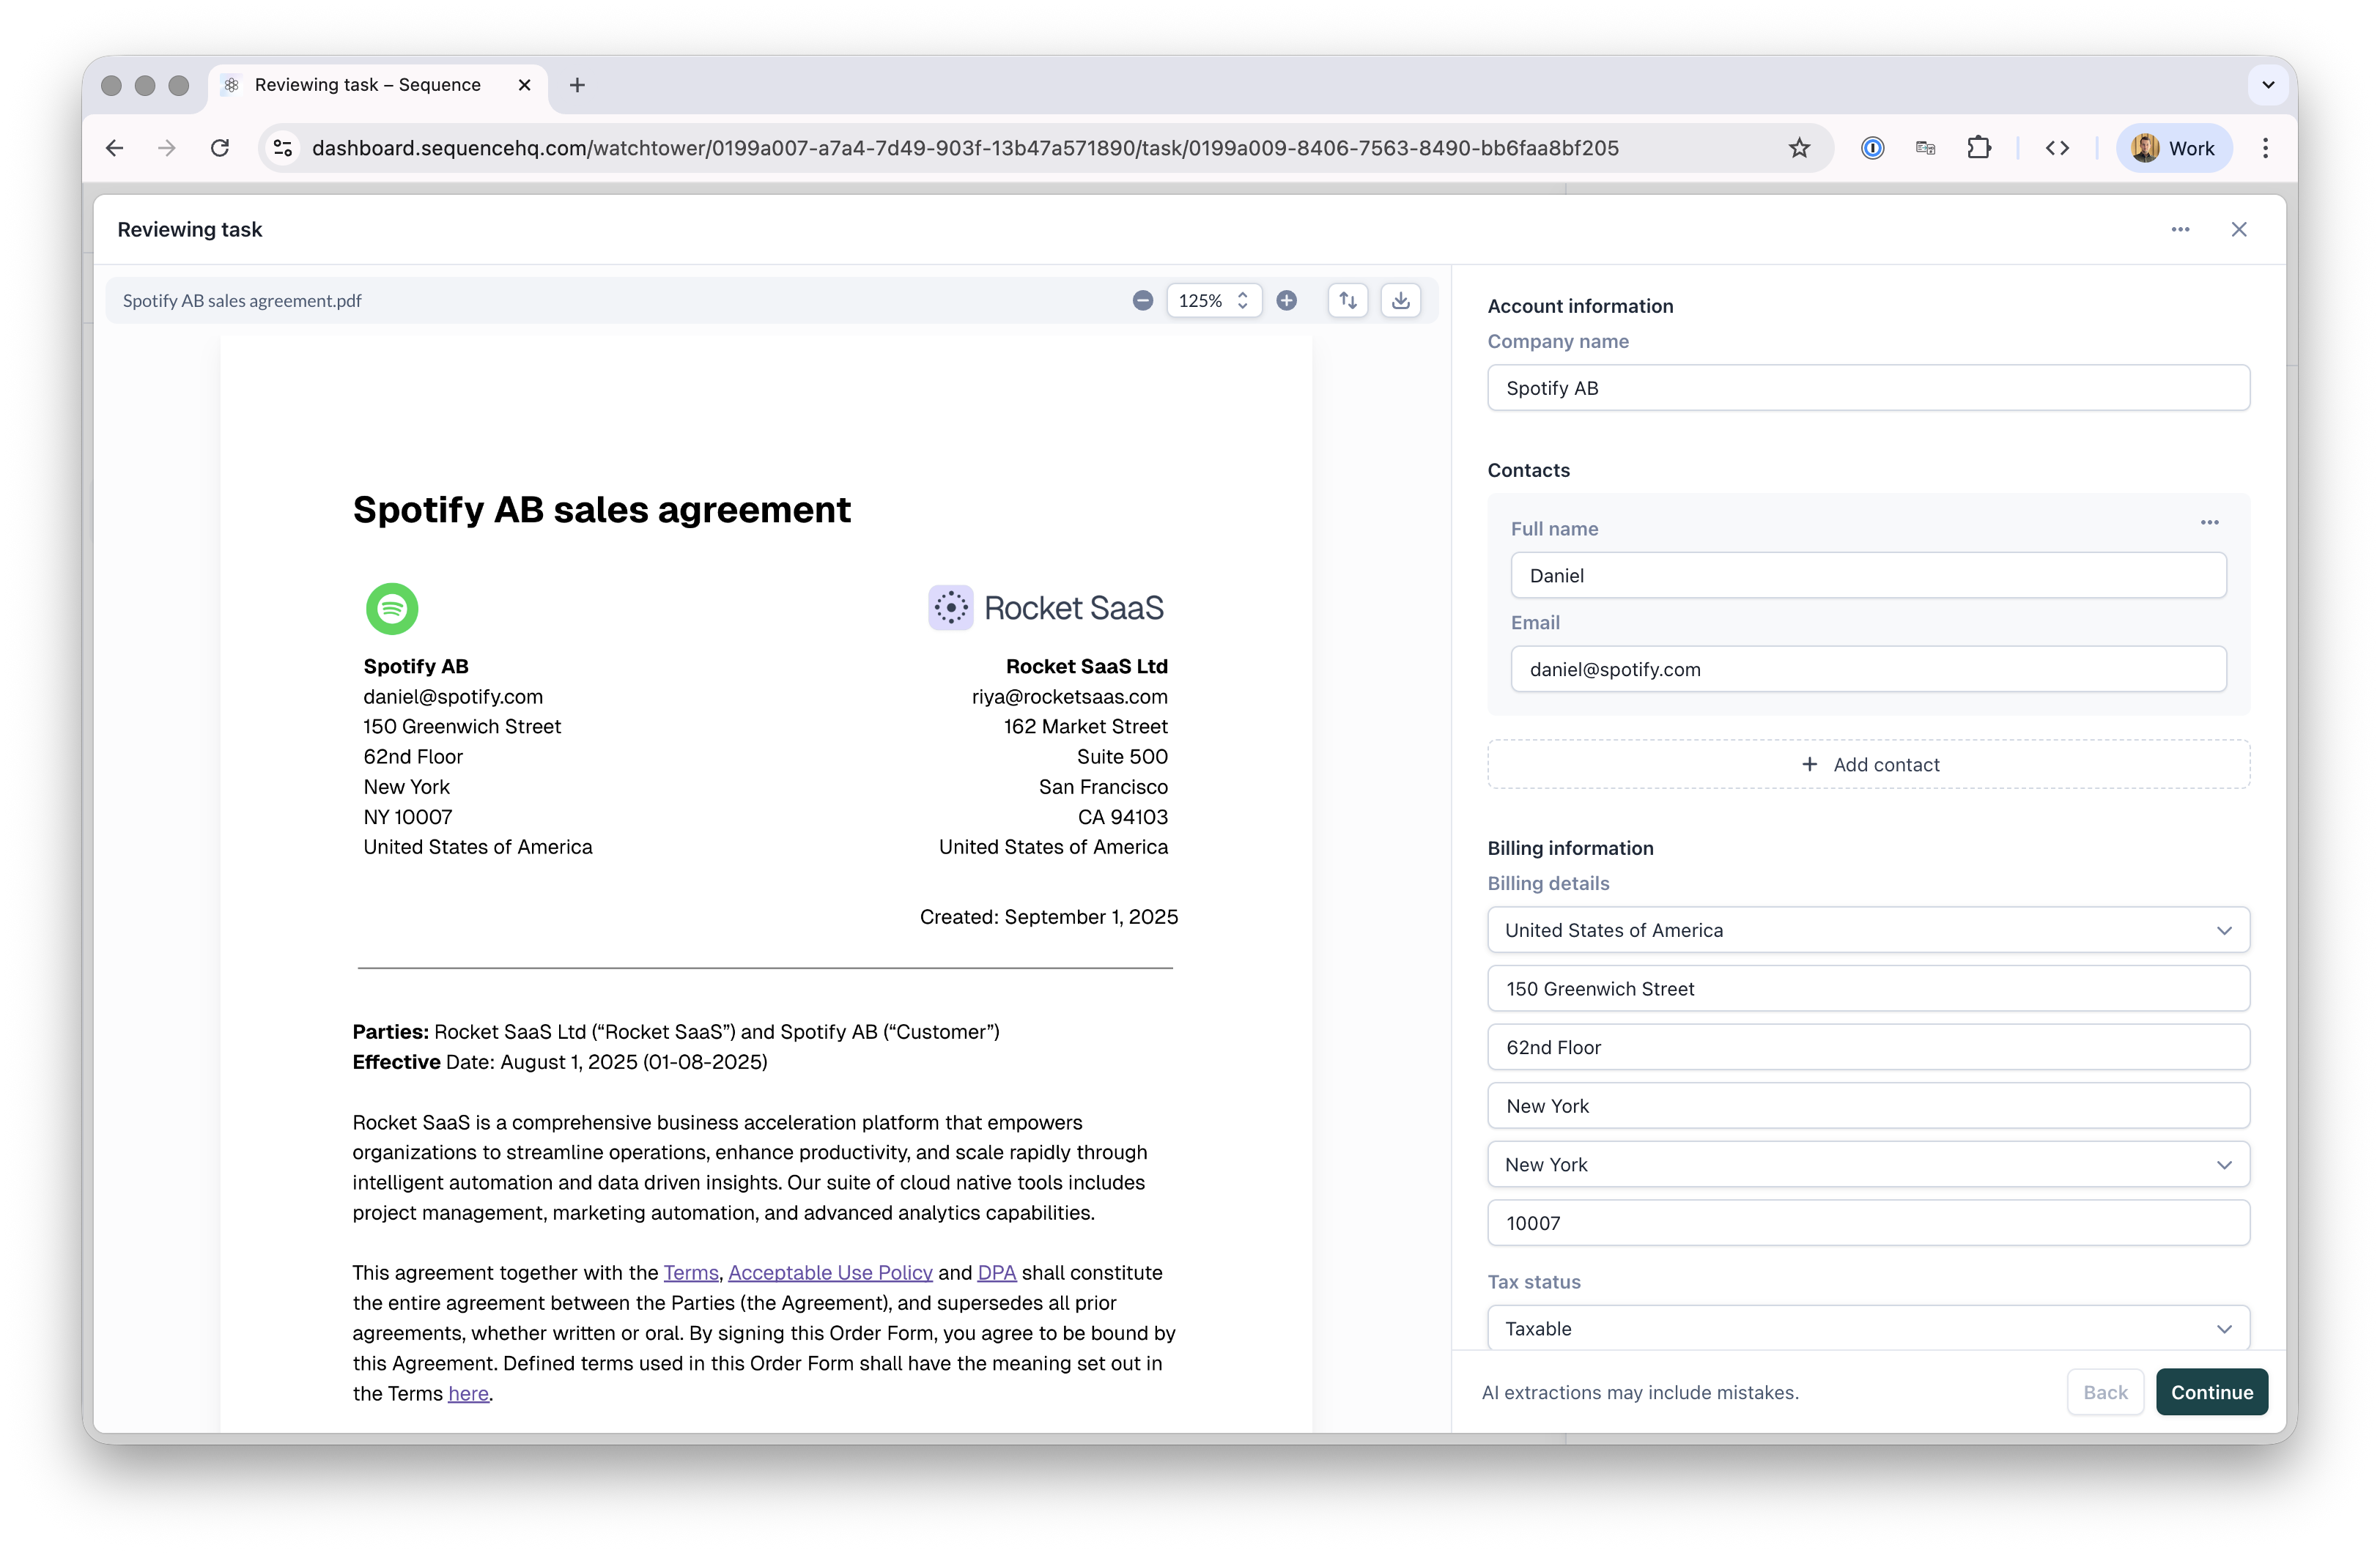Reload the dashboard page
This screenshot has width=2380, height=1553.
220,148
